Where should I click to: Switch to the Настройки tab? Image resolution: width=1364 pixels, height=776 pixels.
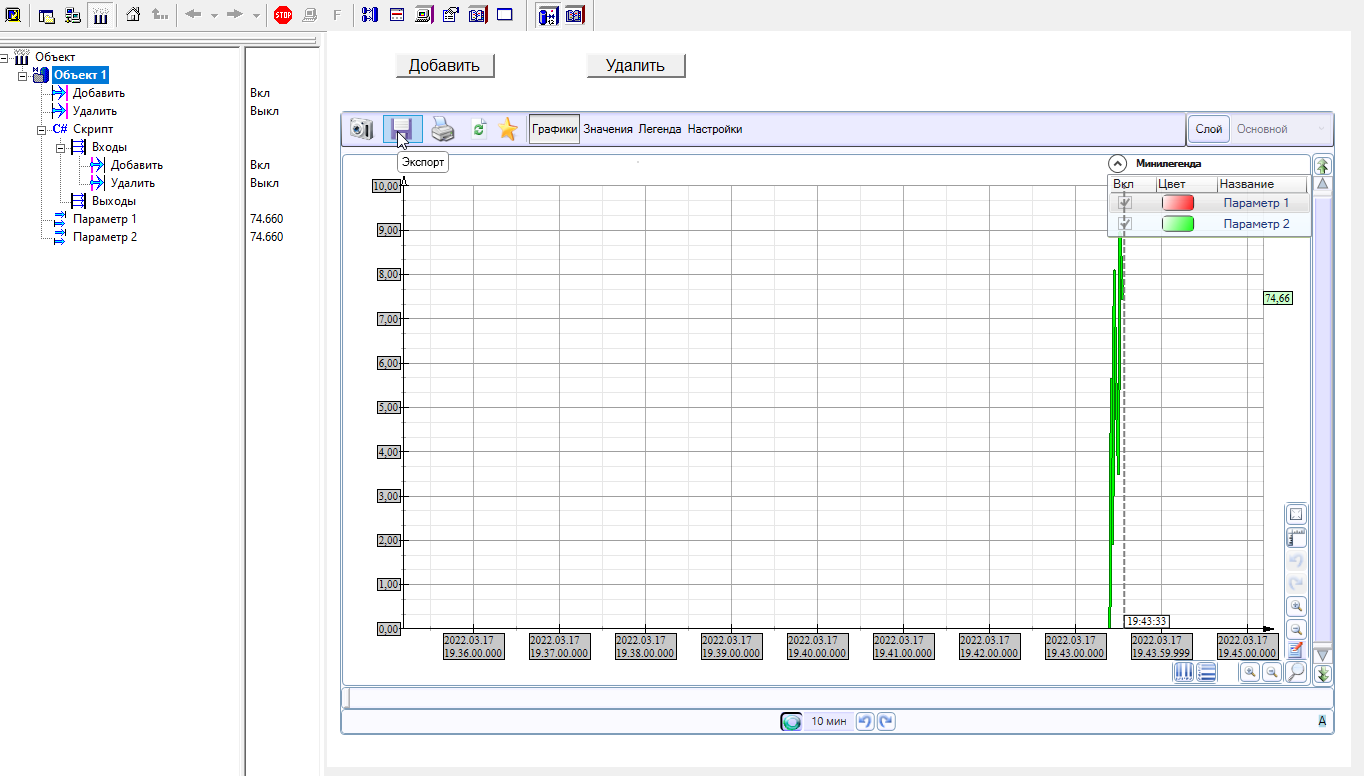point(715,129)
